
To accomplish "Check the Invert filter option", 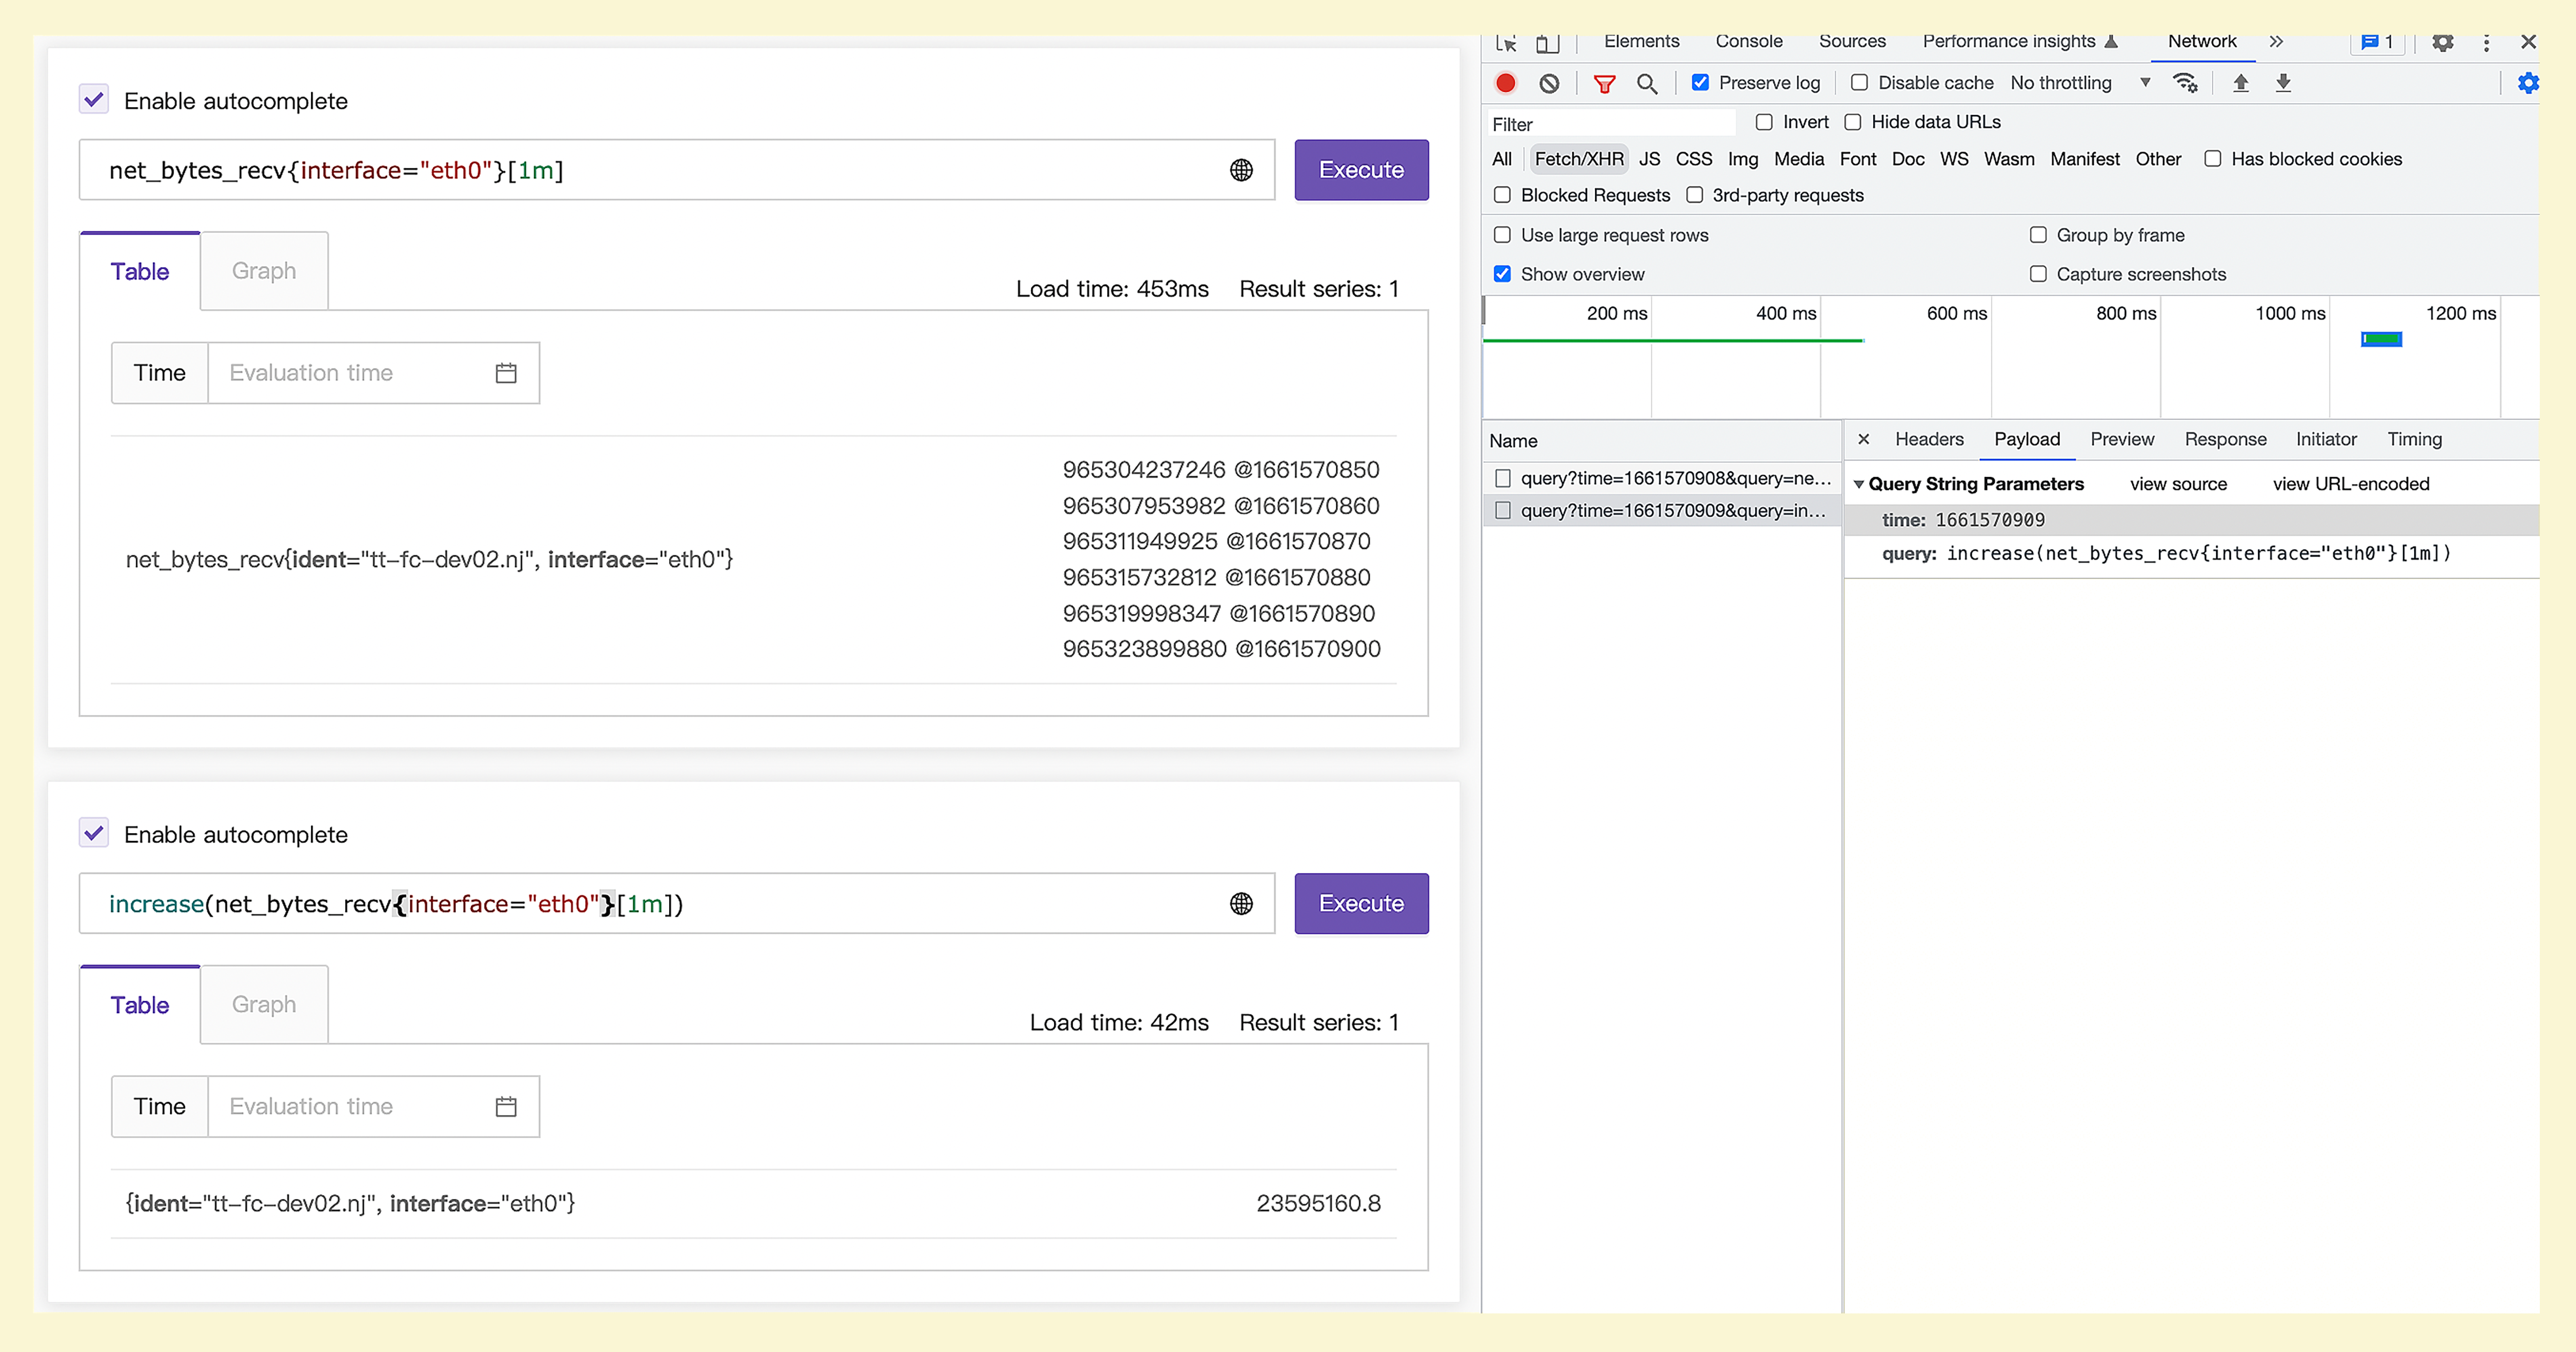I will 1764,122.
